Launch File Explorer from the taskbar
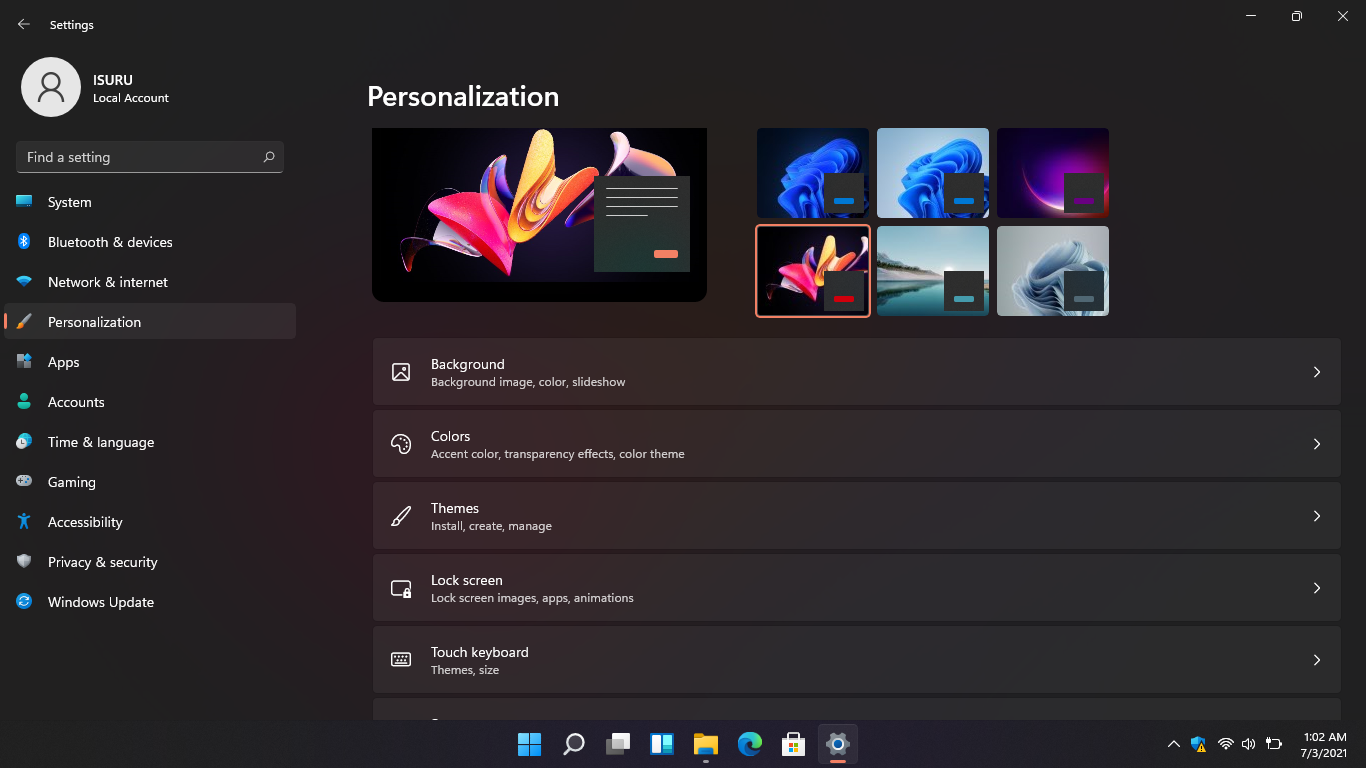The width and height of the screenshot is (1366, 768). point(706,744)
